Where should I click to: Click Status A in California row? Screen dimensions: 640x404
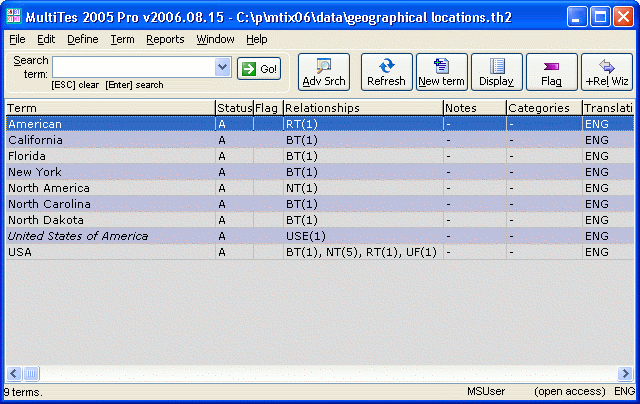pyautogui.click(x=222, y=140)
